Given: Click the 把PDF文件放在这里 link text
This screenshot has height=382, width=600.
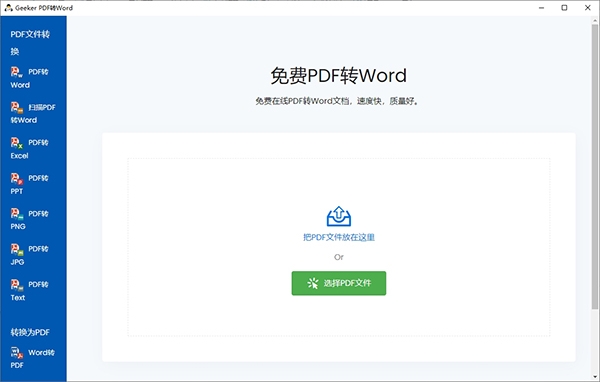Looking at the screenshot, I should click(339, 237).
